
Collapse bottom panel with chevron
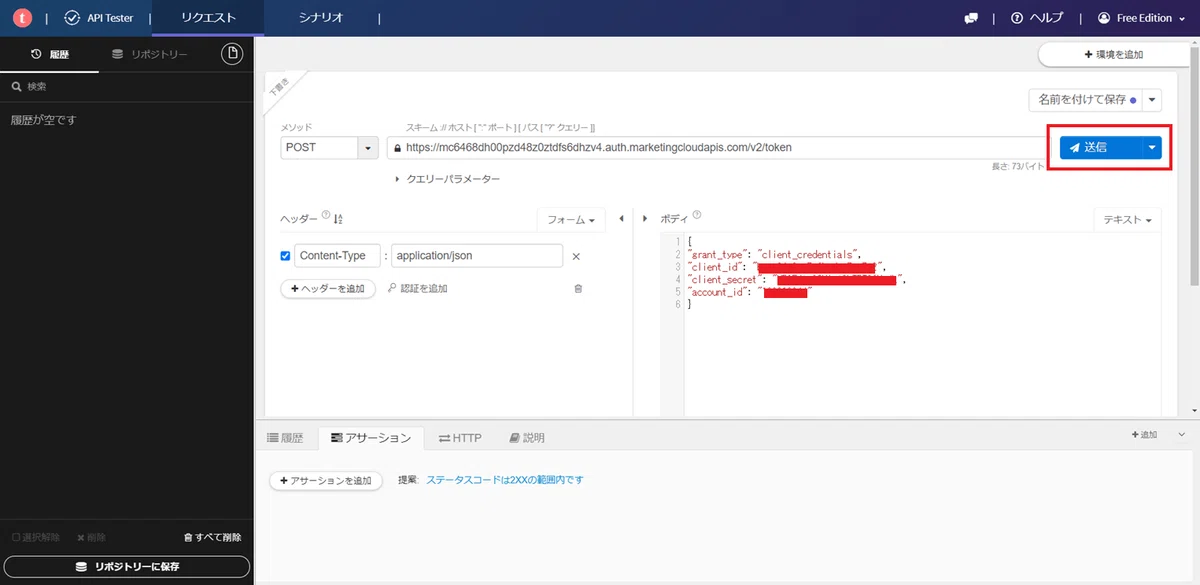point(1181,435)
